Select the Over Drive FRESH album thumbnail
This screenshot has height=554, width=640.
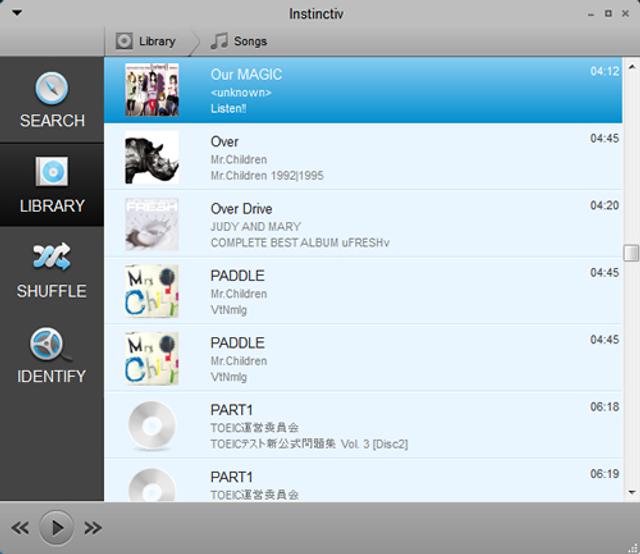pos(152,224)
